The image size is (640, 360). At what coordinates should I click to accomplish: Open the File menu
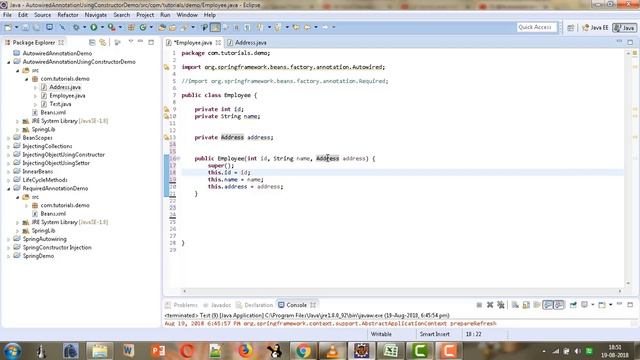pos(7,15)
